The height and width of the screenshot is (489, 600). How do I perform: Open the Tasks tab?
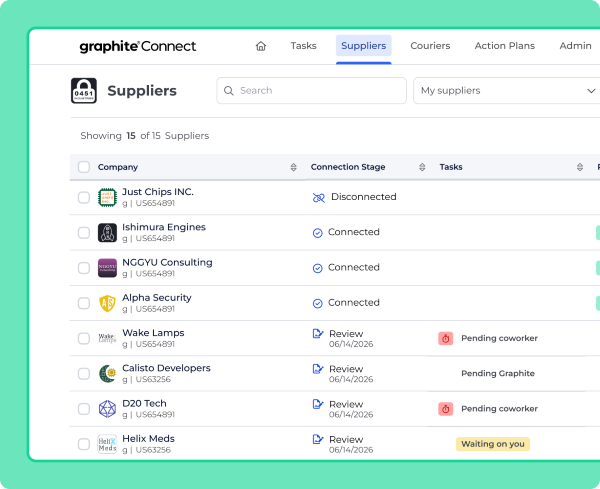click(303, 46)
